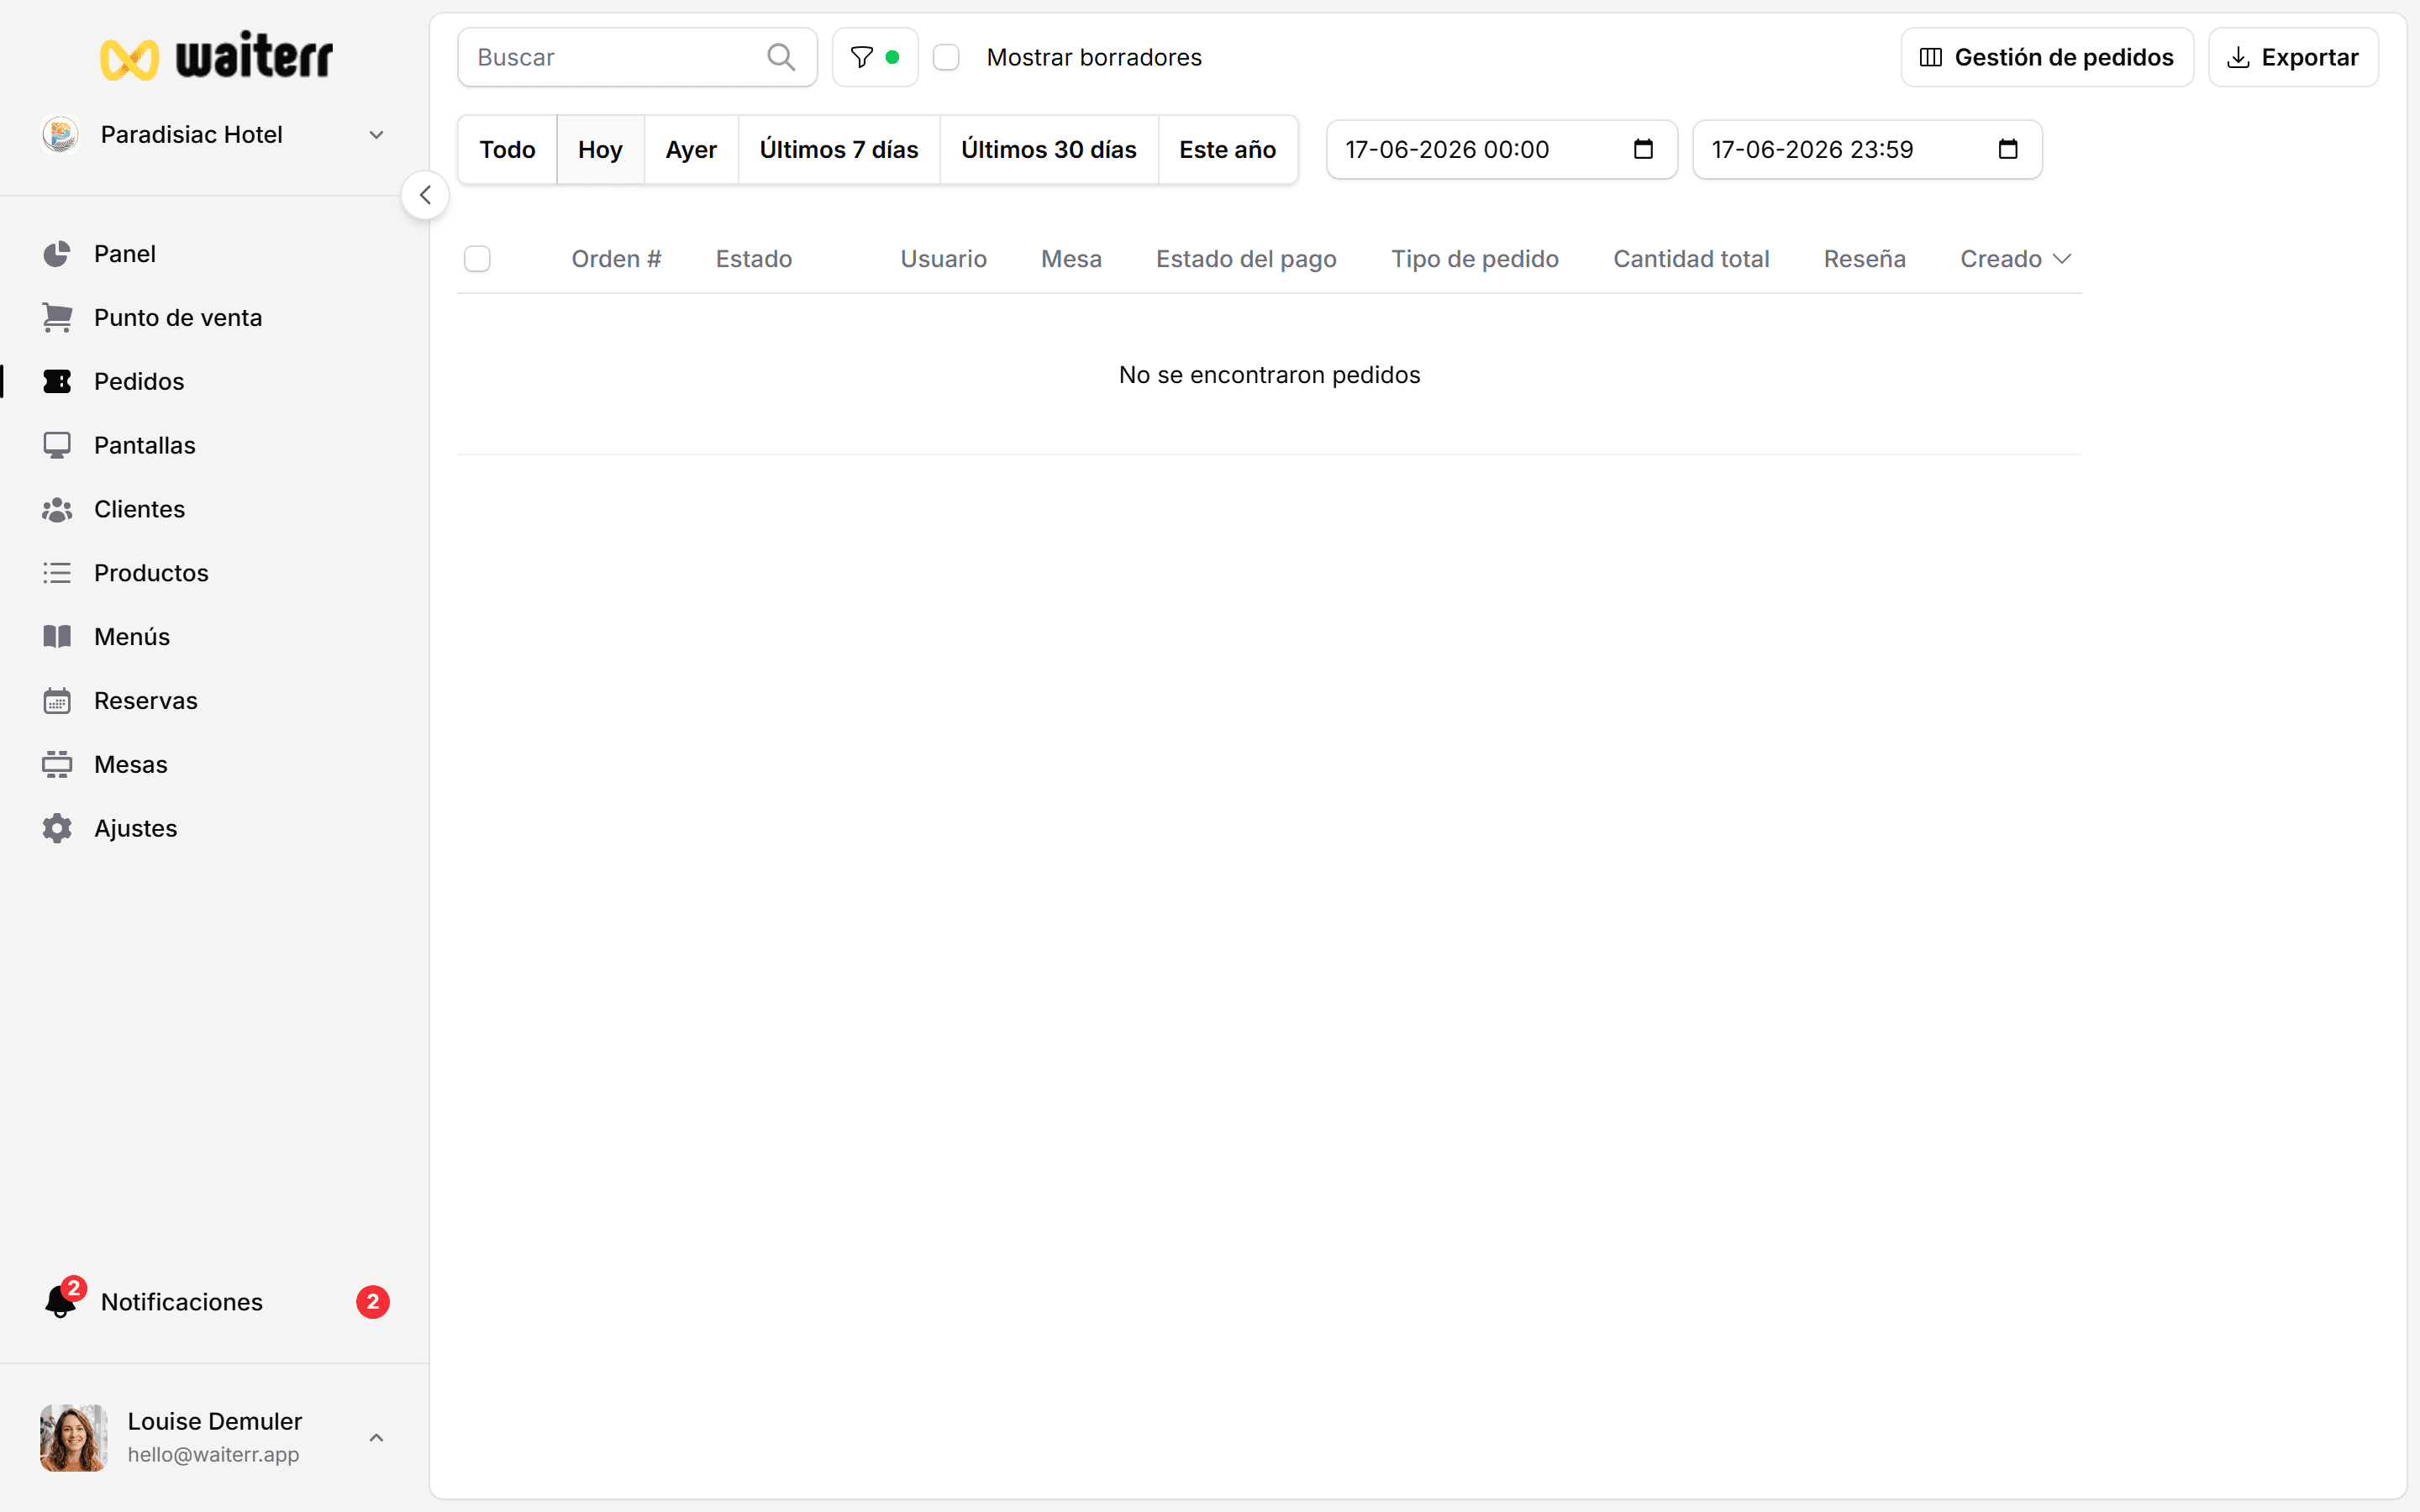Click the Estado column header

(x=754, y=259)
